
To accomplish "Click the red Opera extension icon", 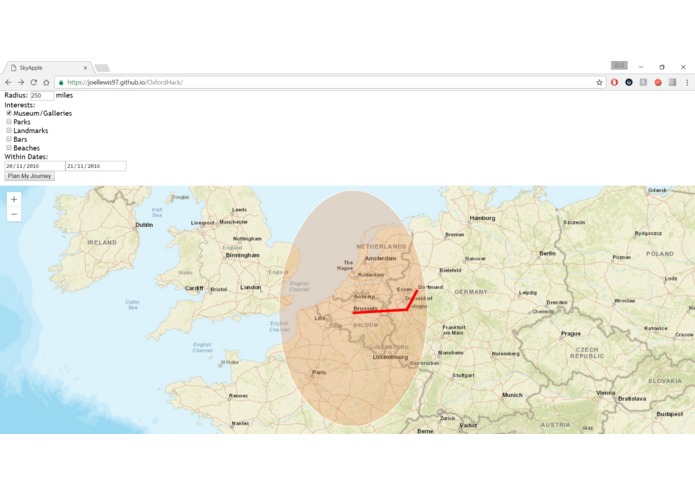I will (x=614, y=82).
